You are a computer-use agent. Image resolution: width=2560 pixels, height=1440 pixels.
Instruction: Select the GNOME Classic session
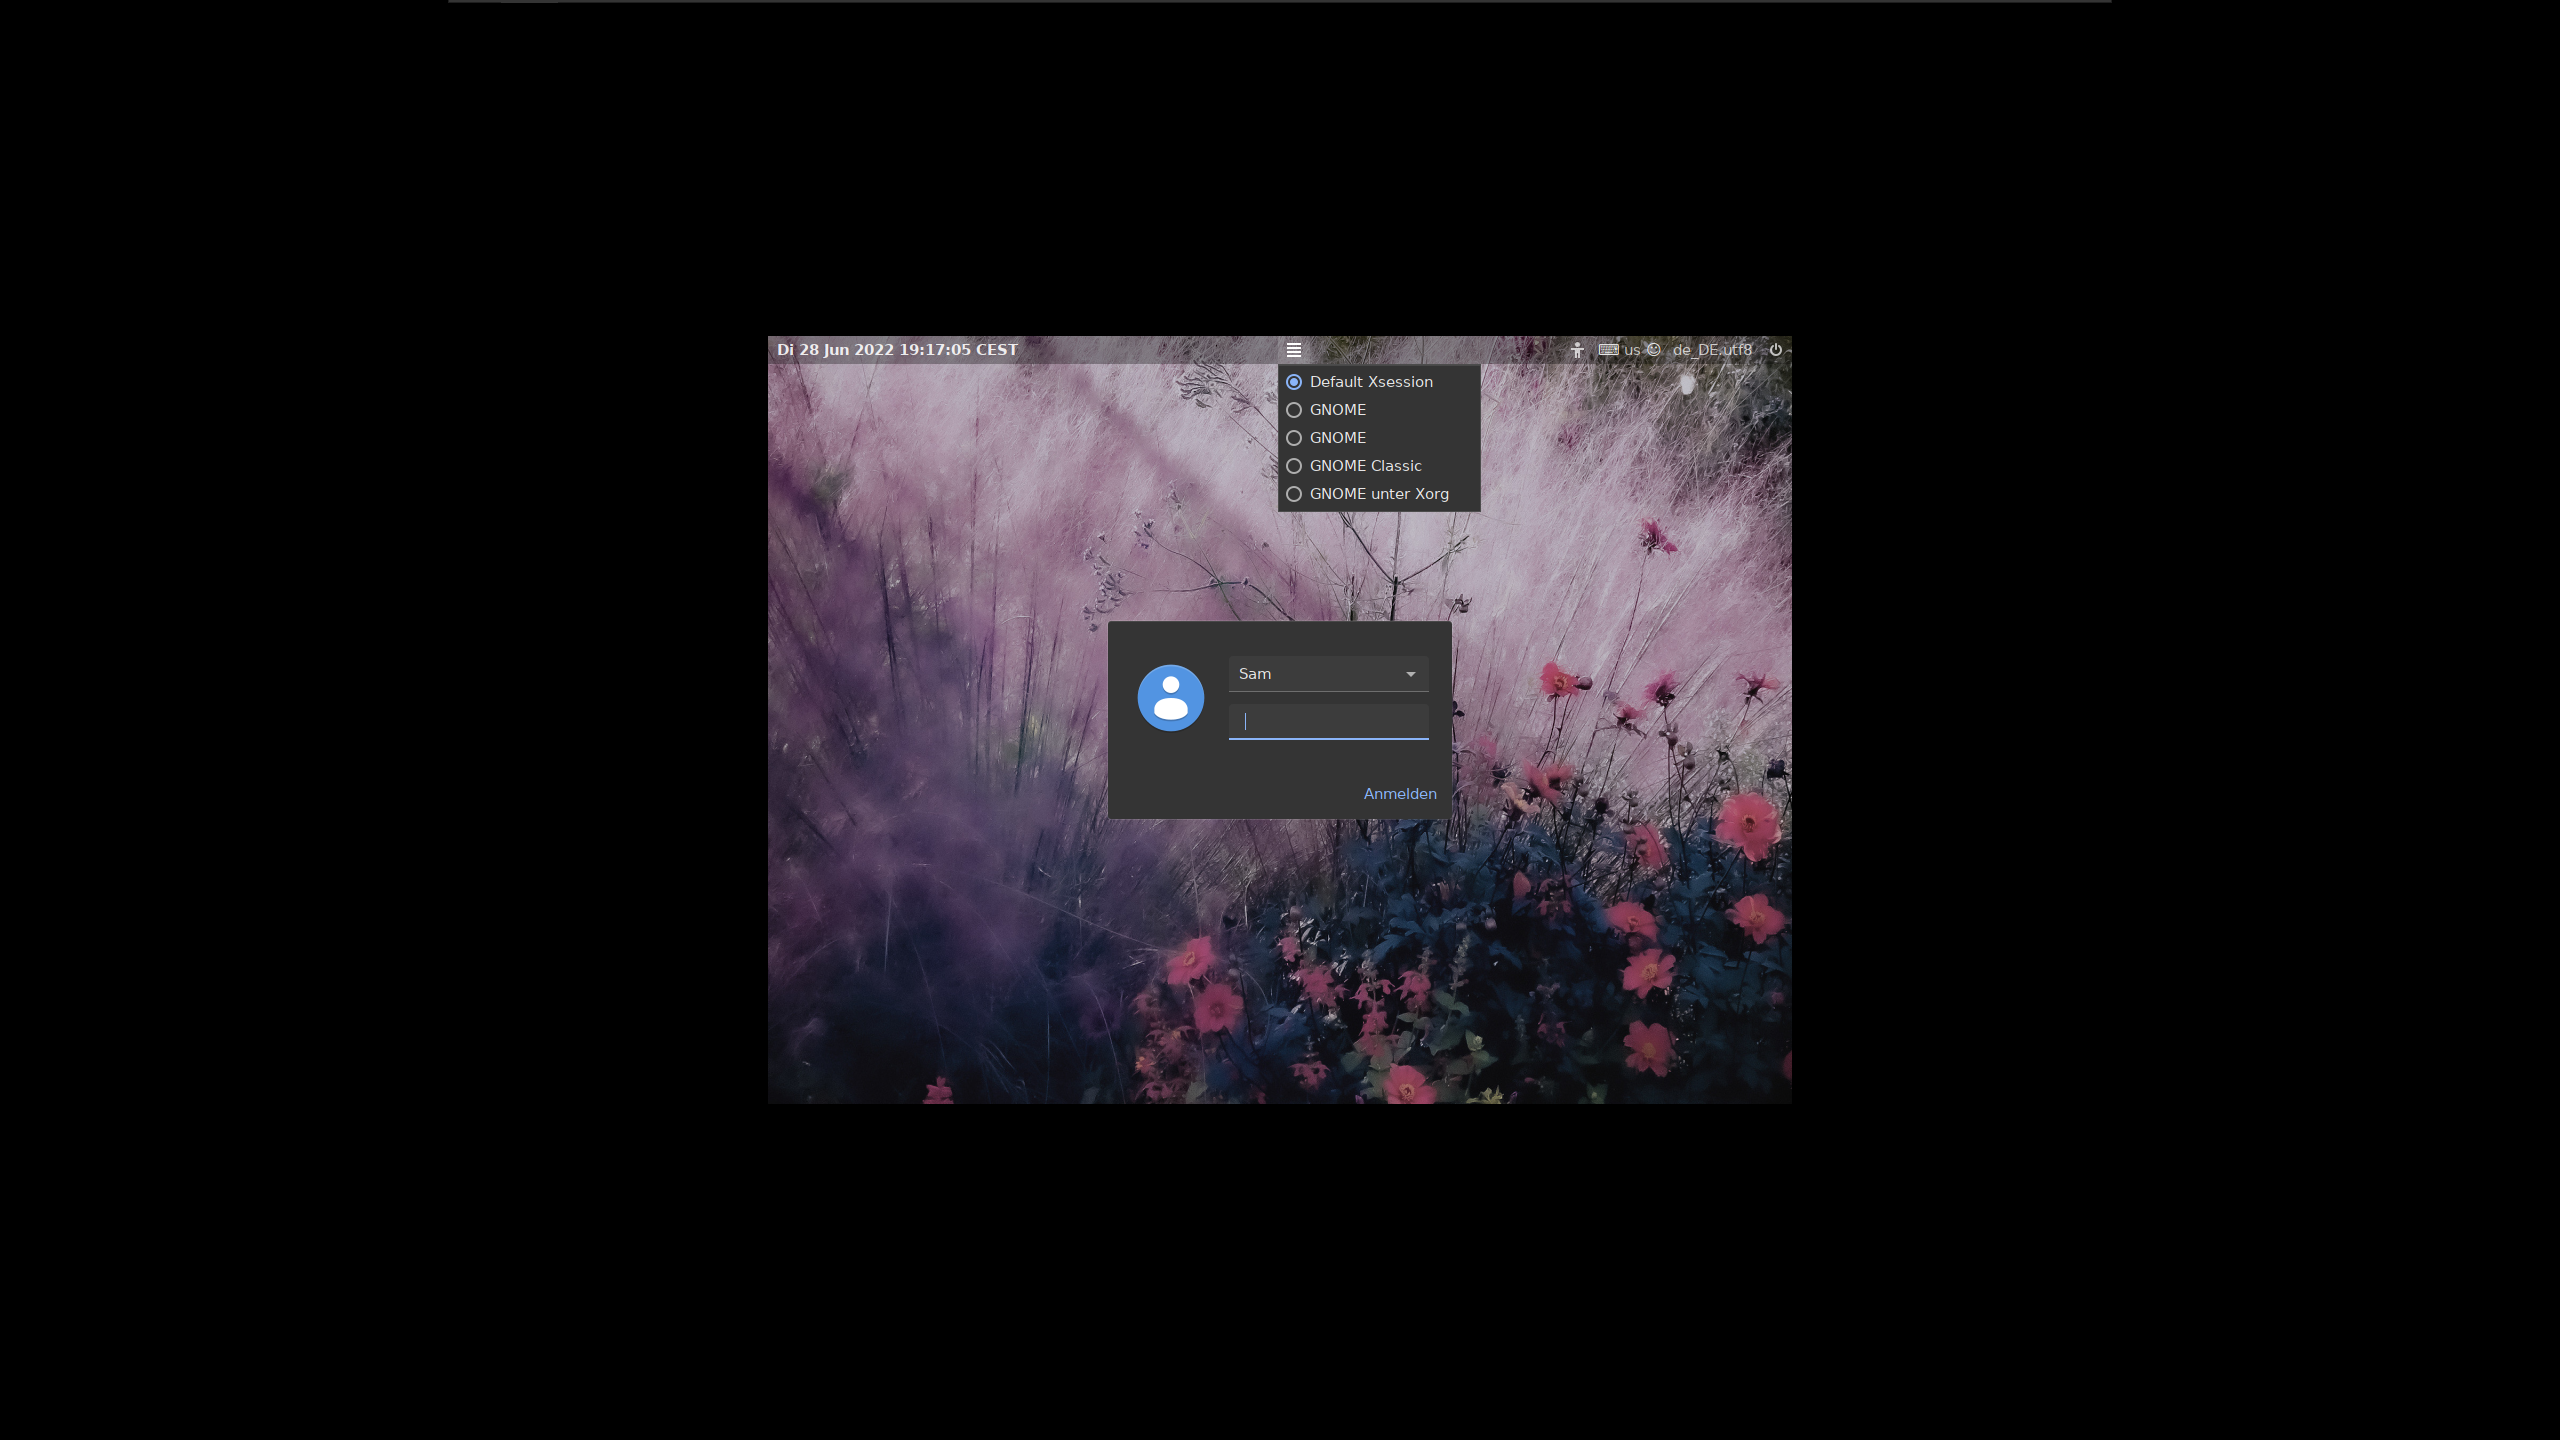pyautogui.click(x=1365, y=466)
